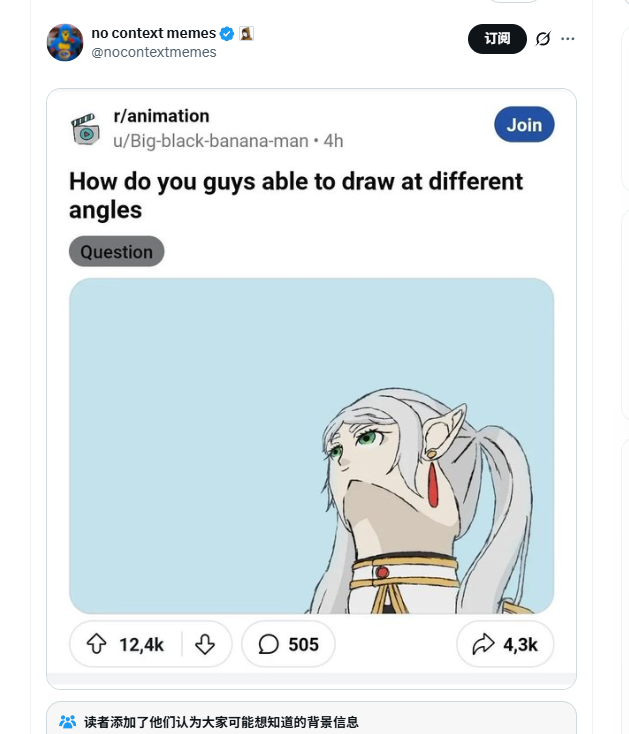Click the no context memes profile avatar

65,43
